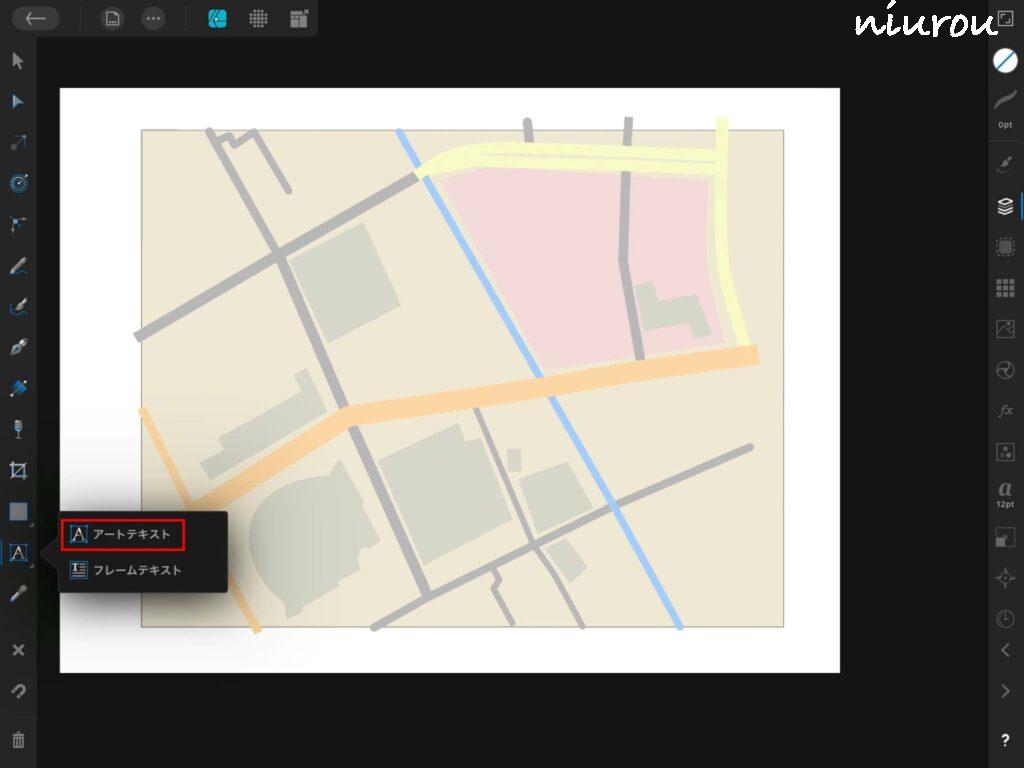Screen dimensions: 1024x768
Task: Toggle the snapping magnet
Action: click(18, 691)
